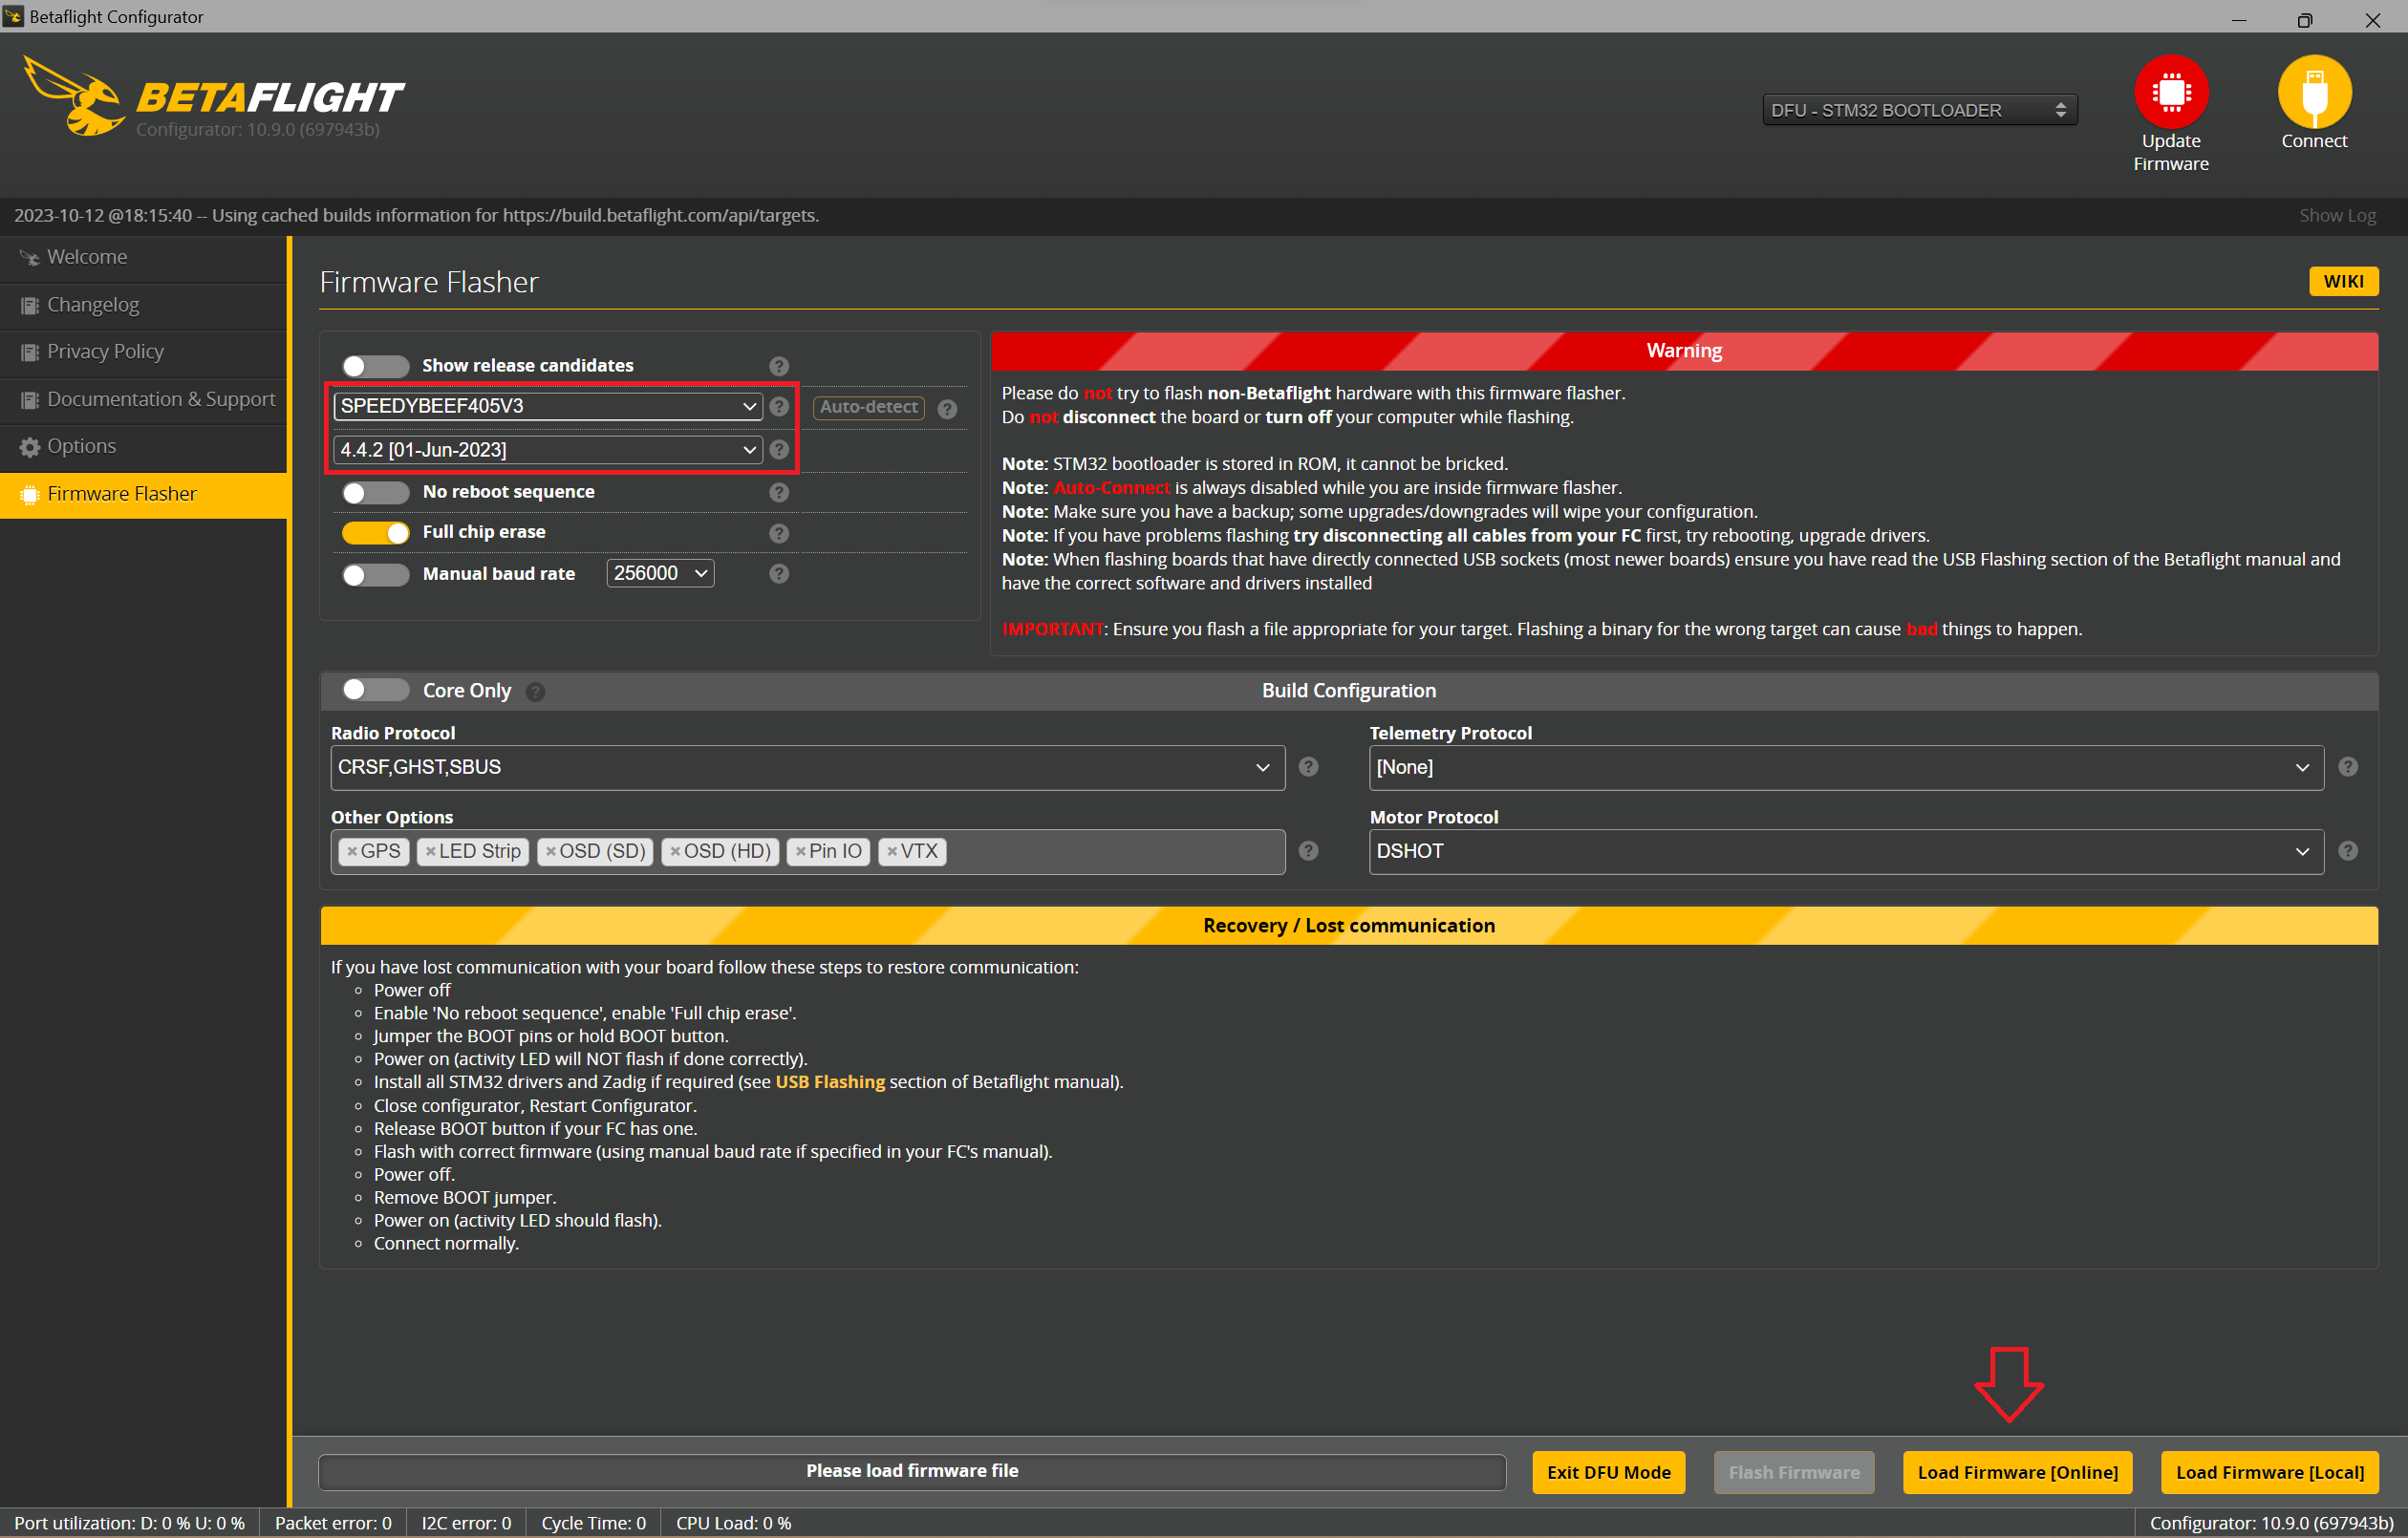Click the Auto-detect button
The height and width of the screenshot is (1538, 2408).
(868, 407)
